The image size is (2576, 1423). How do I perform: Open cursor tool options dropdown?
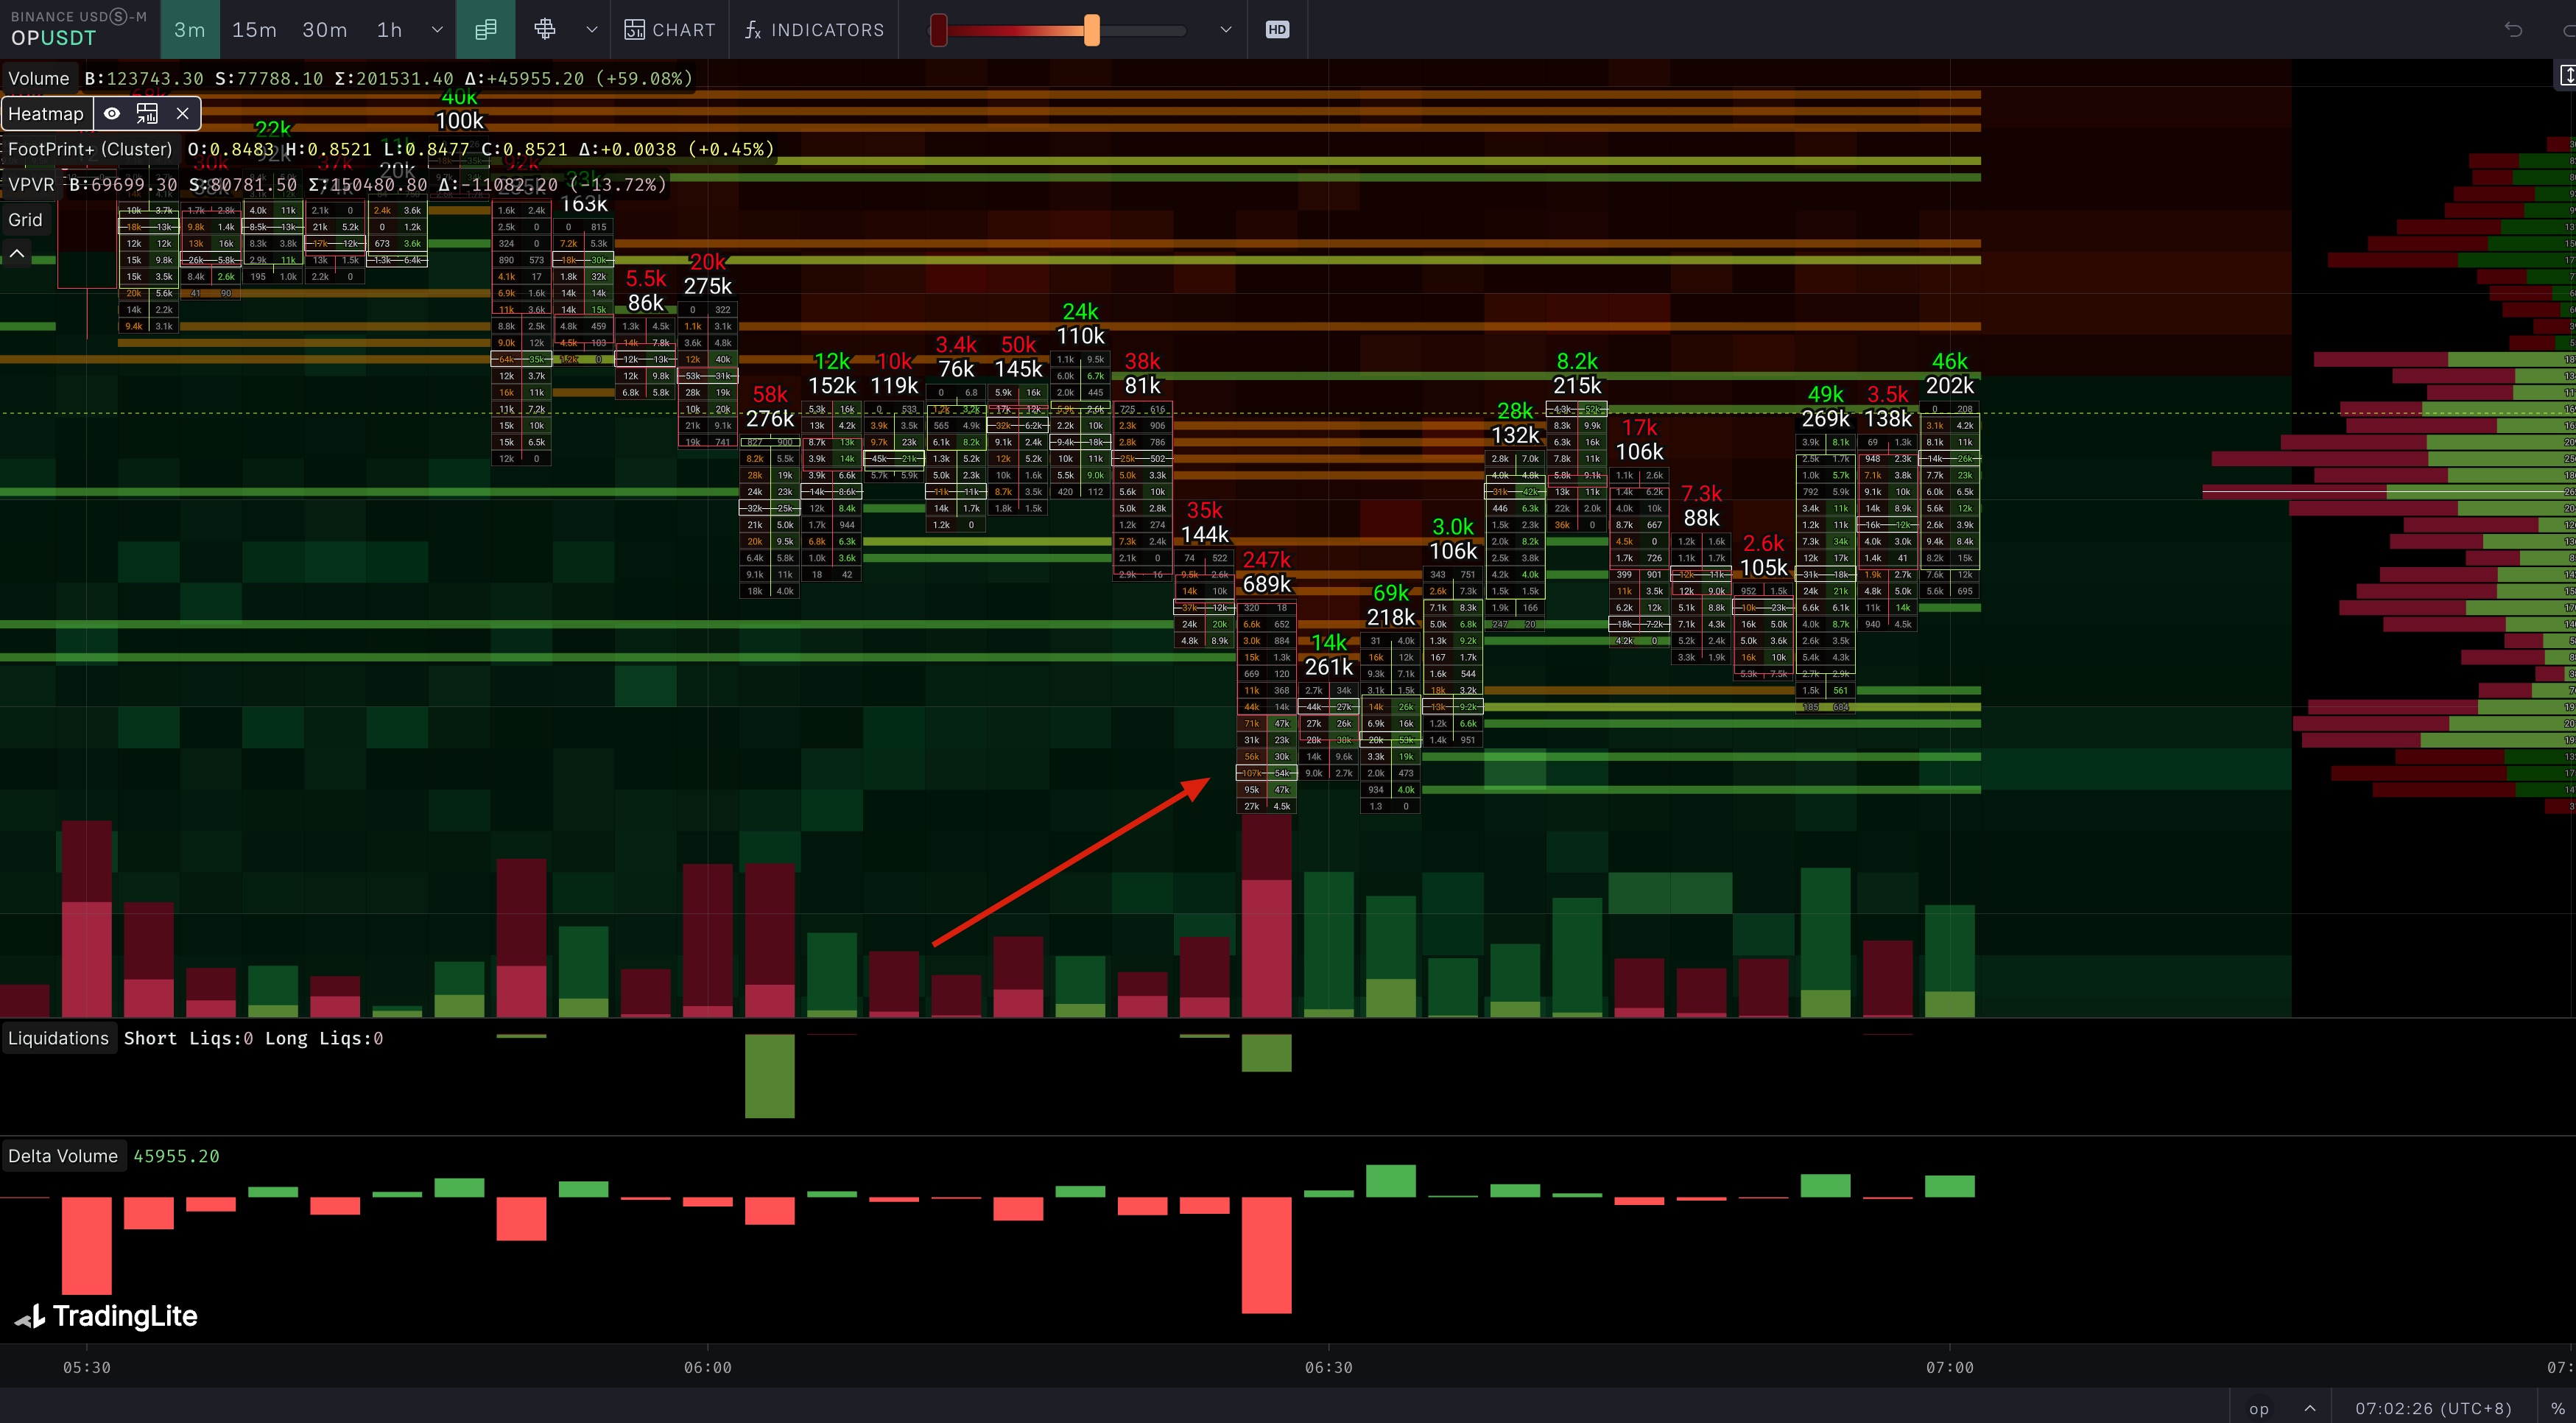click(x=592, y=30)
